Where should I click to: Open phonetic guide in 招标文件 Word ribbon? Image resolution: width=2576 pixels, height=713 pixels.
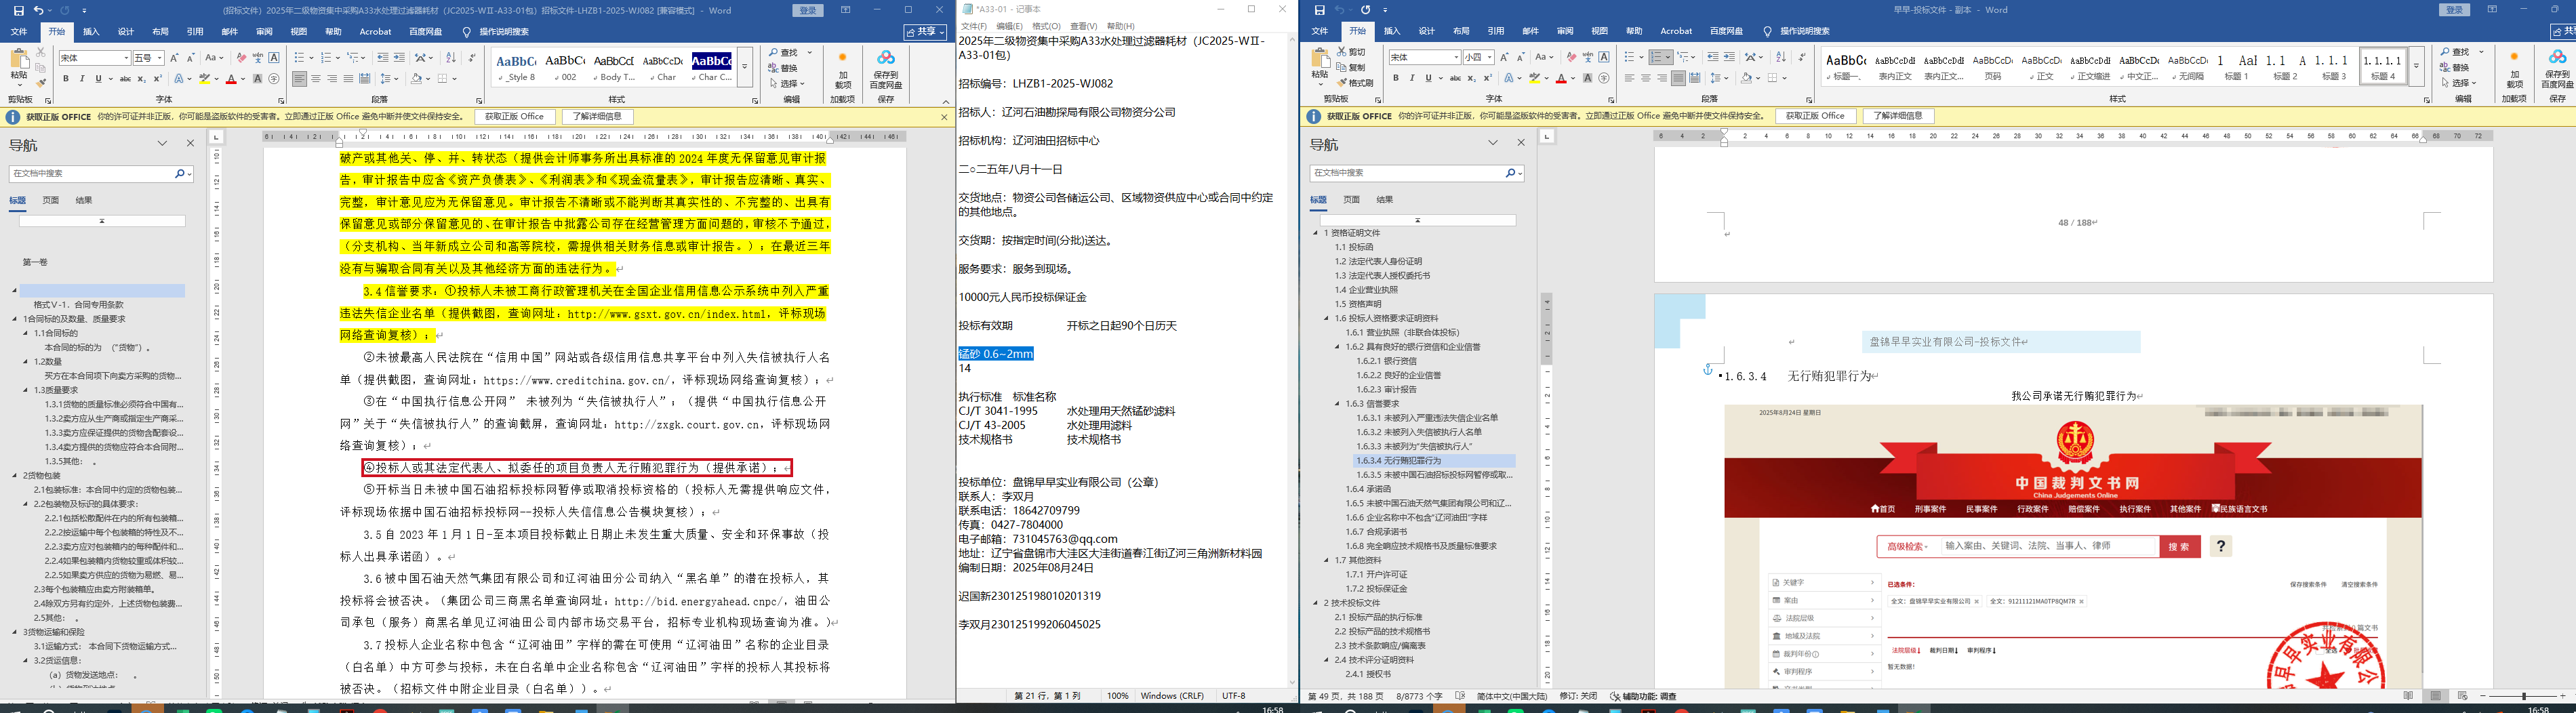[258, 58]
